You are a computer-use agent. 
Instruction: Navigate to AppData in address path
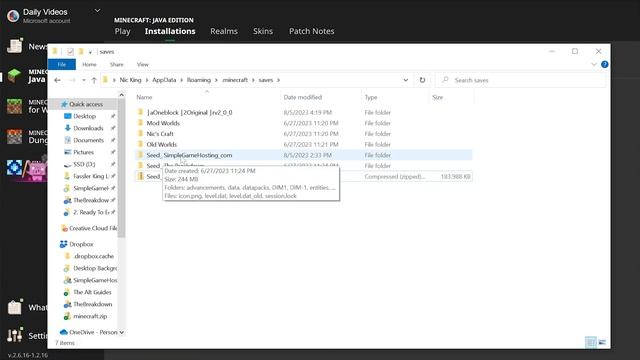[164, 80]
